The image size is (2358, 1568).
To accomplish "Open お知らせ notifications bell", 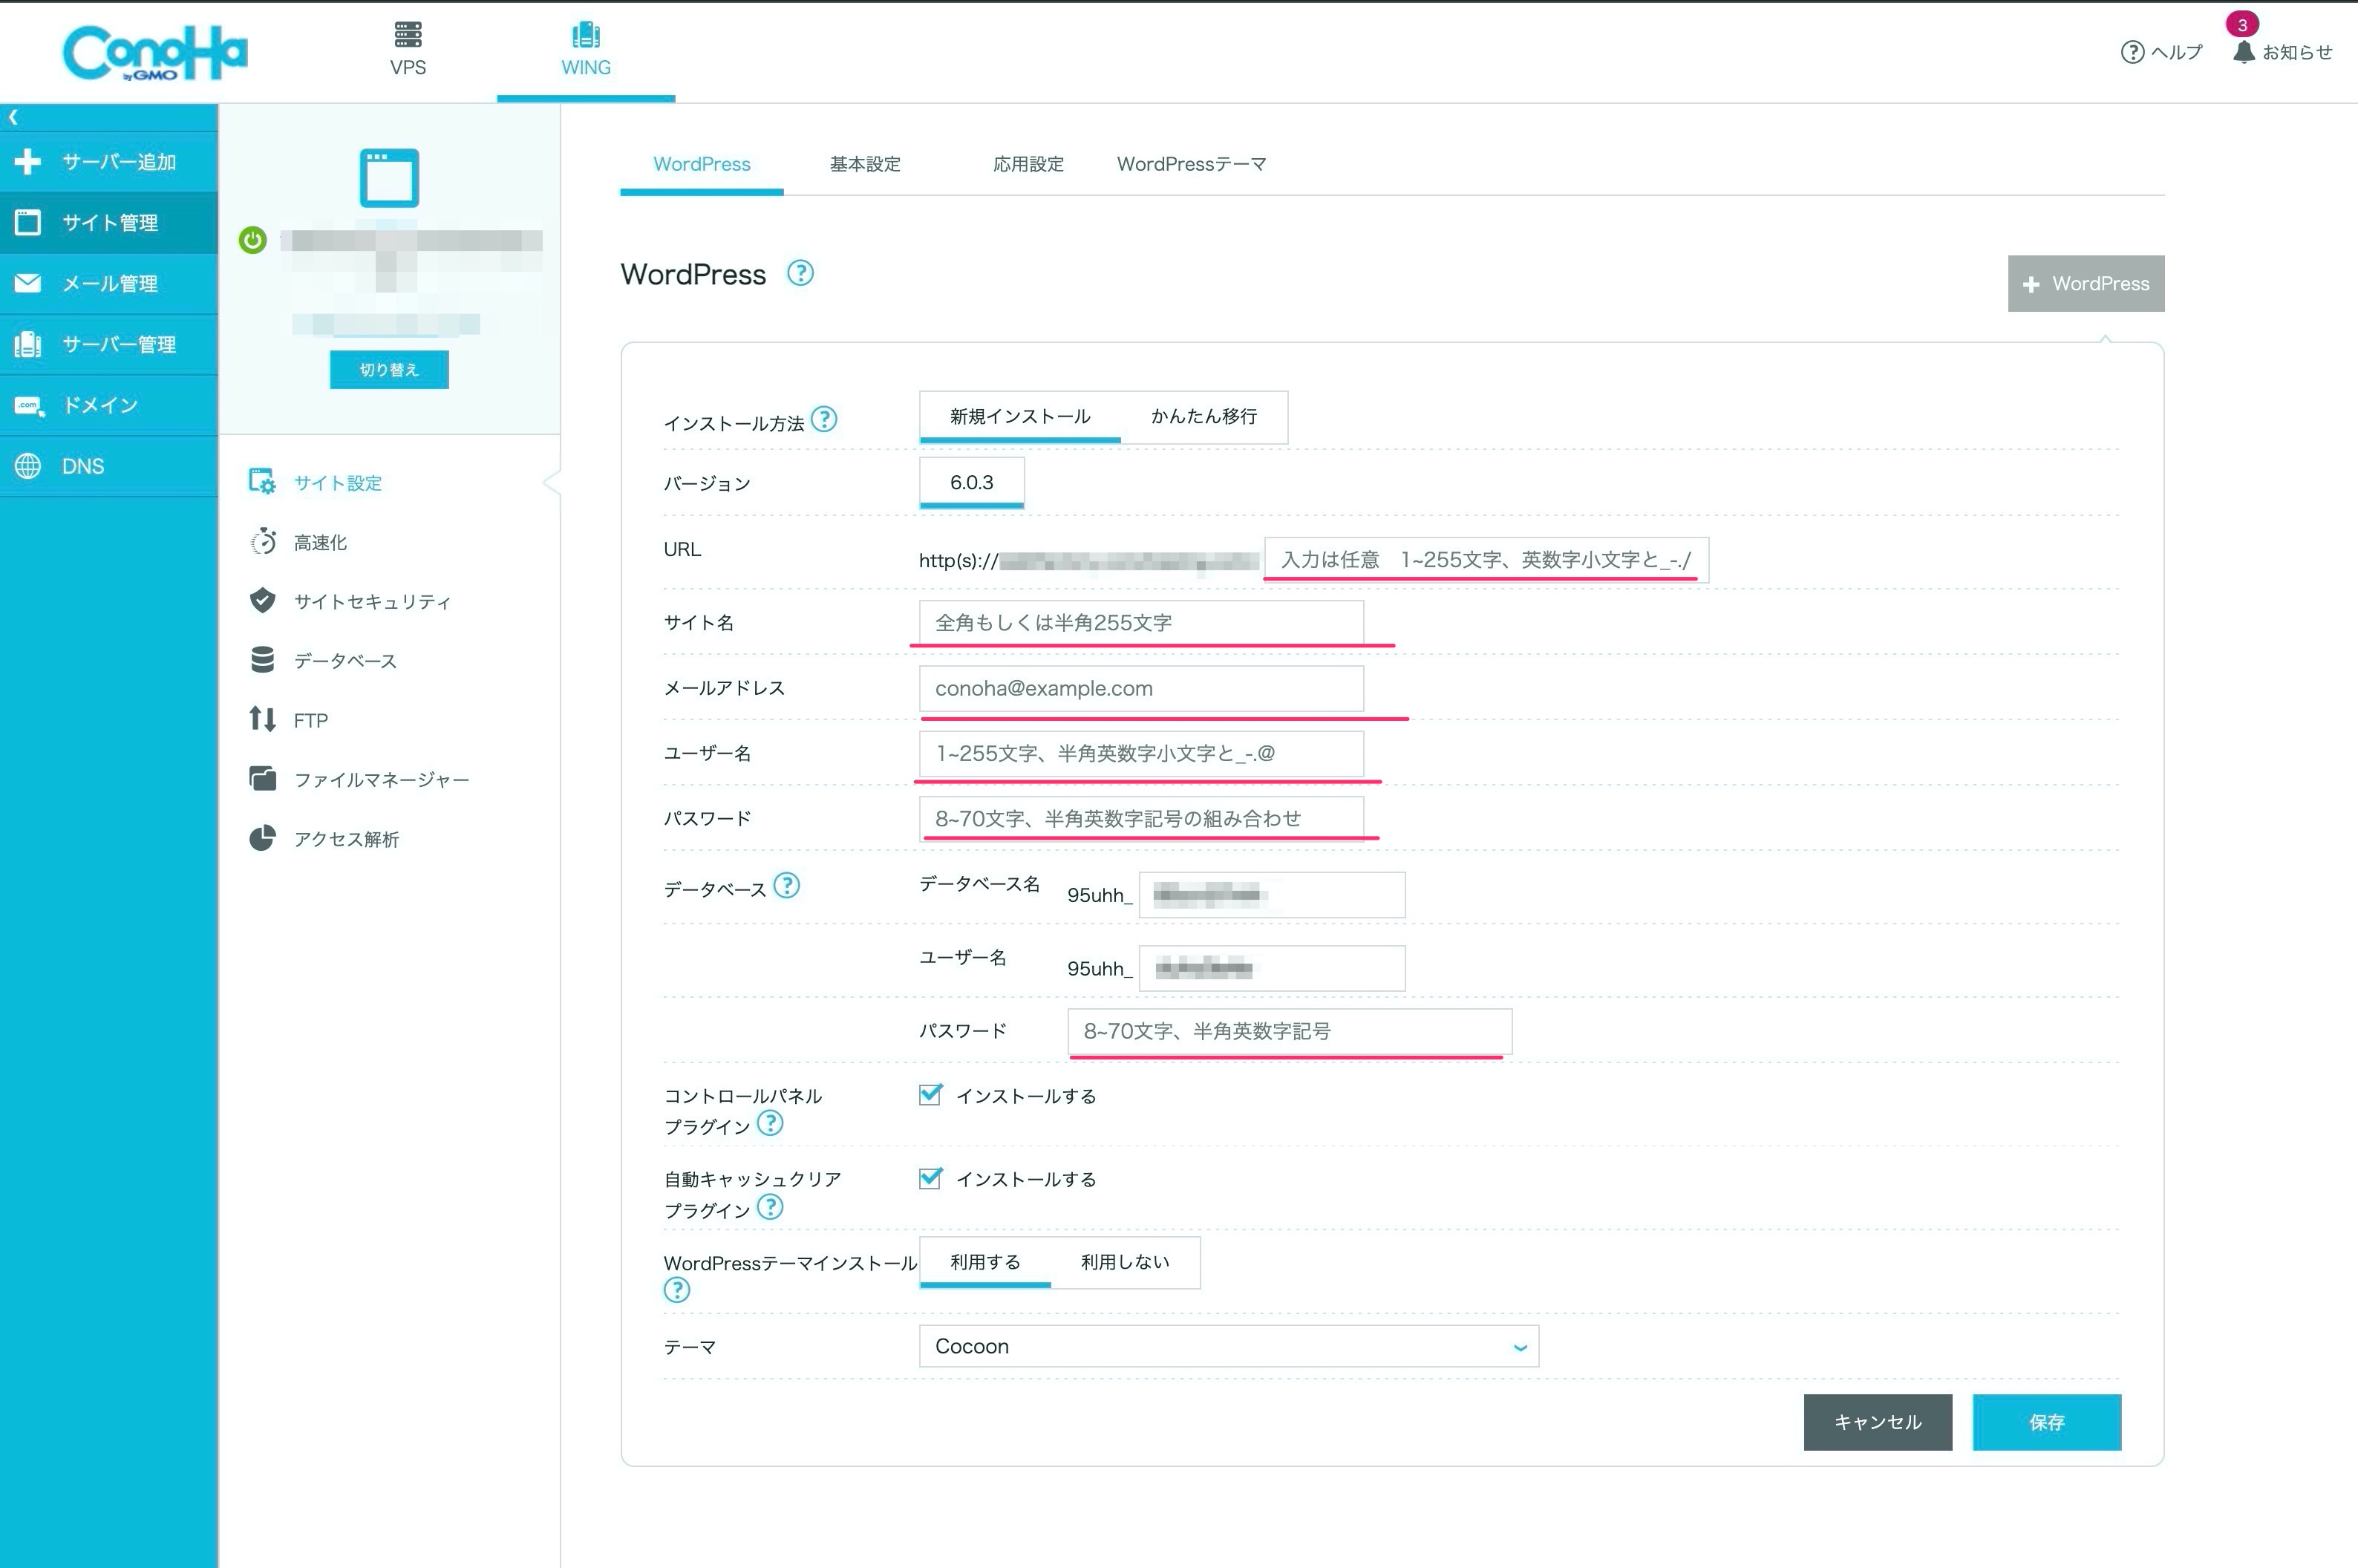I will [x=2282, y=52].
